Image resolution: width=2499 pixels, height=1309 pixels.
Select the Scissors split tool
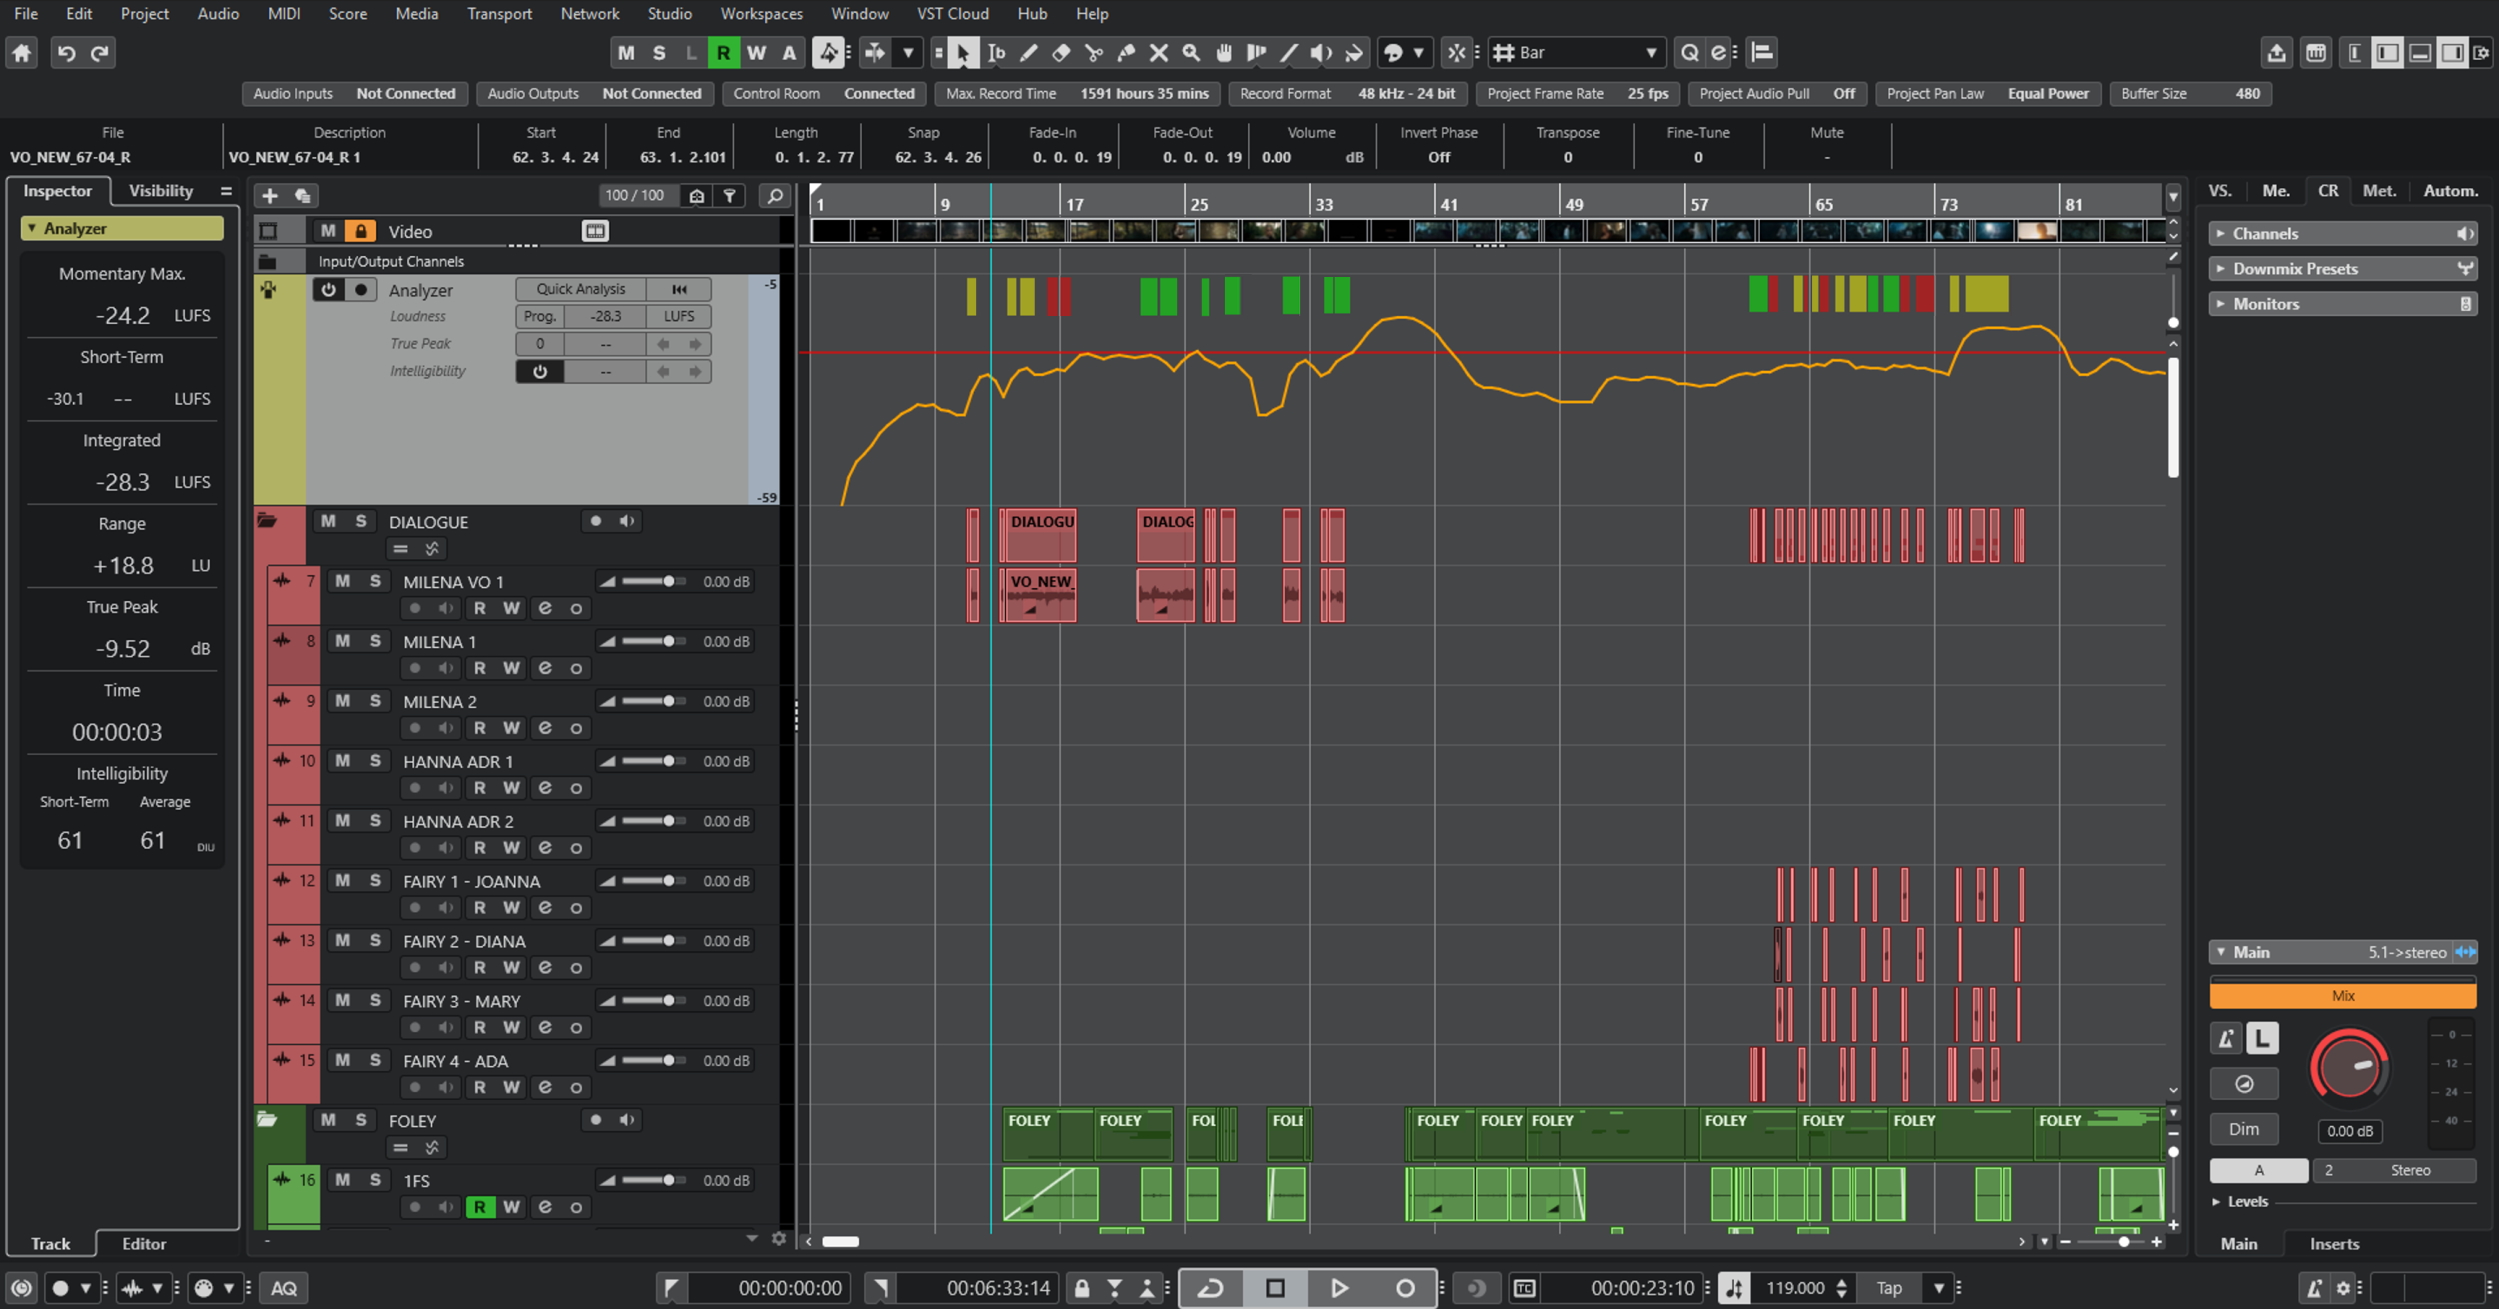1093,53
